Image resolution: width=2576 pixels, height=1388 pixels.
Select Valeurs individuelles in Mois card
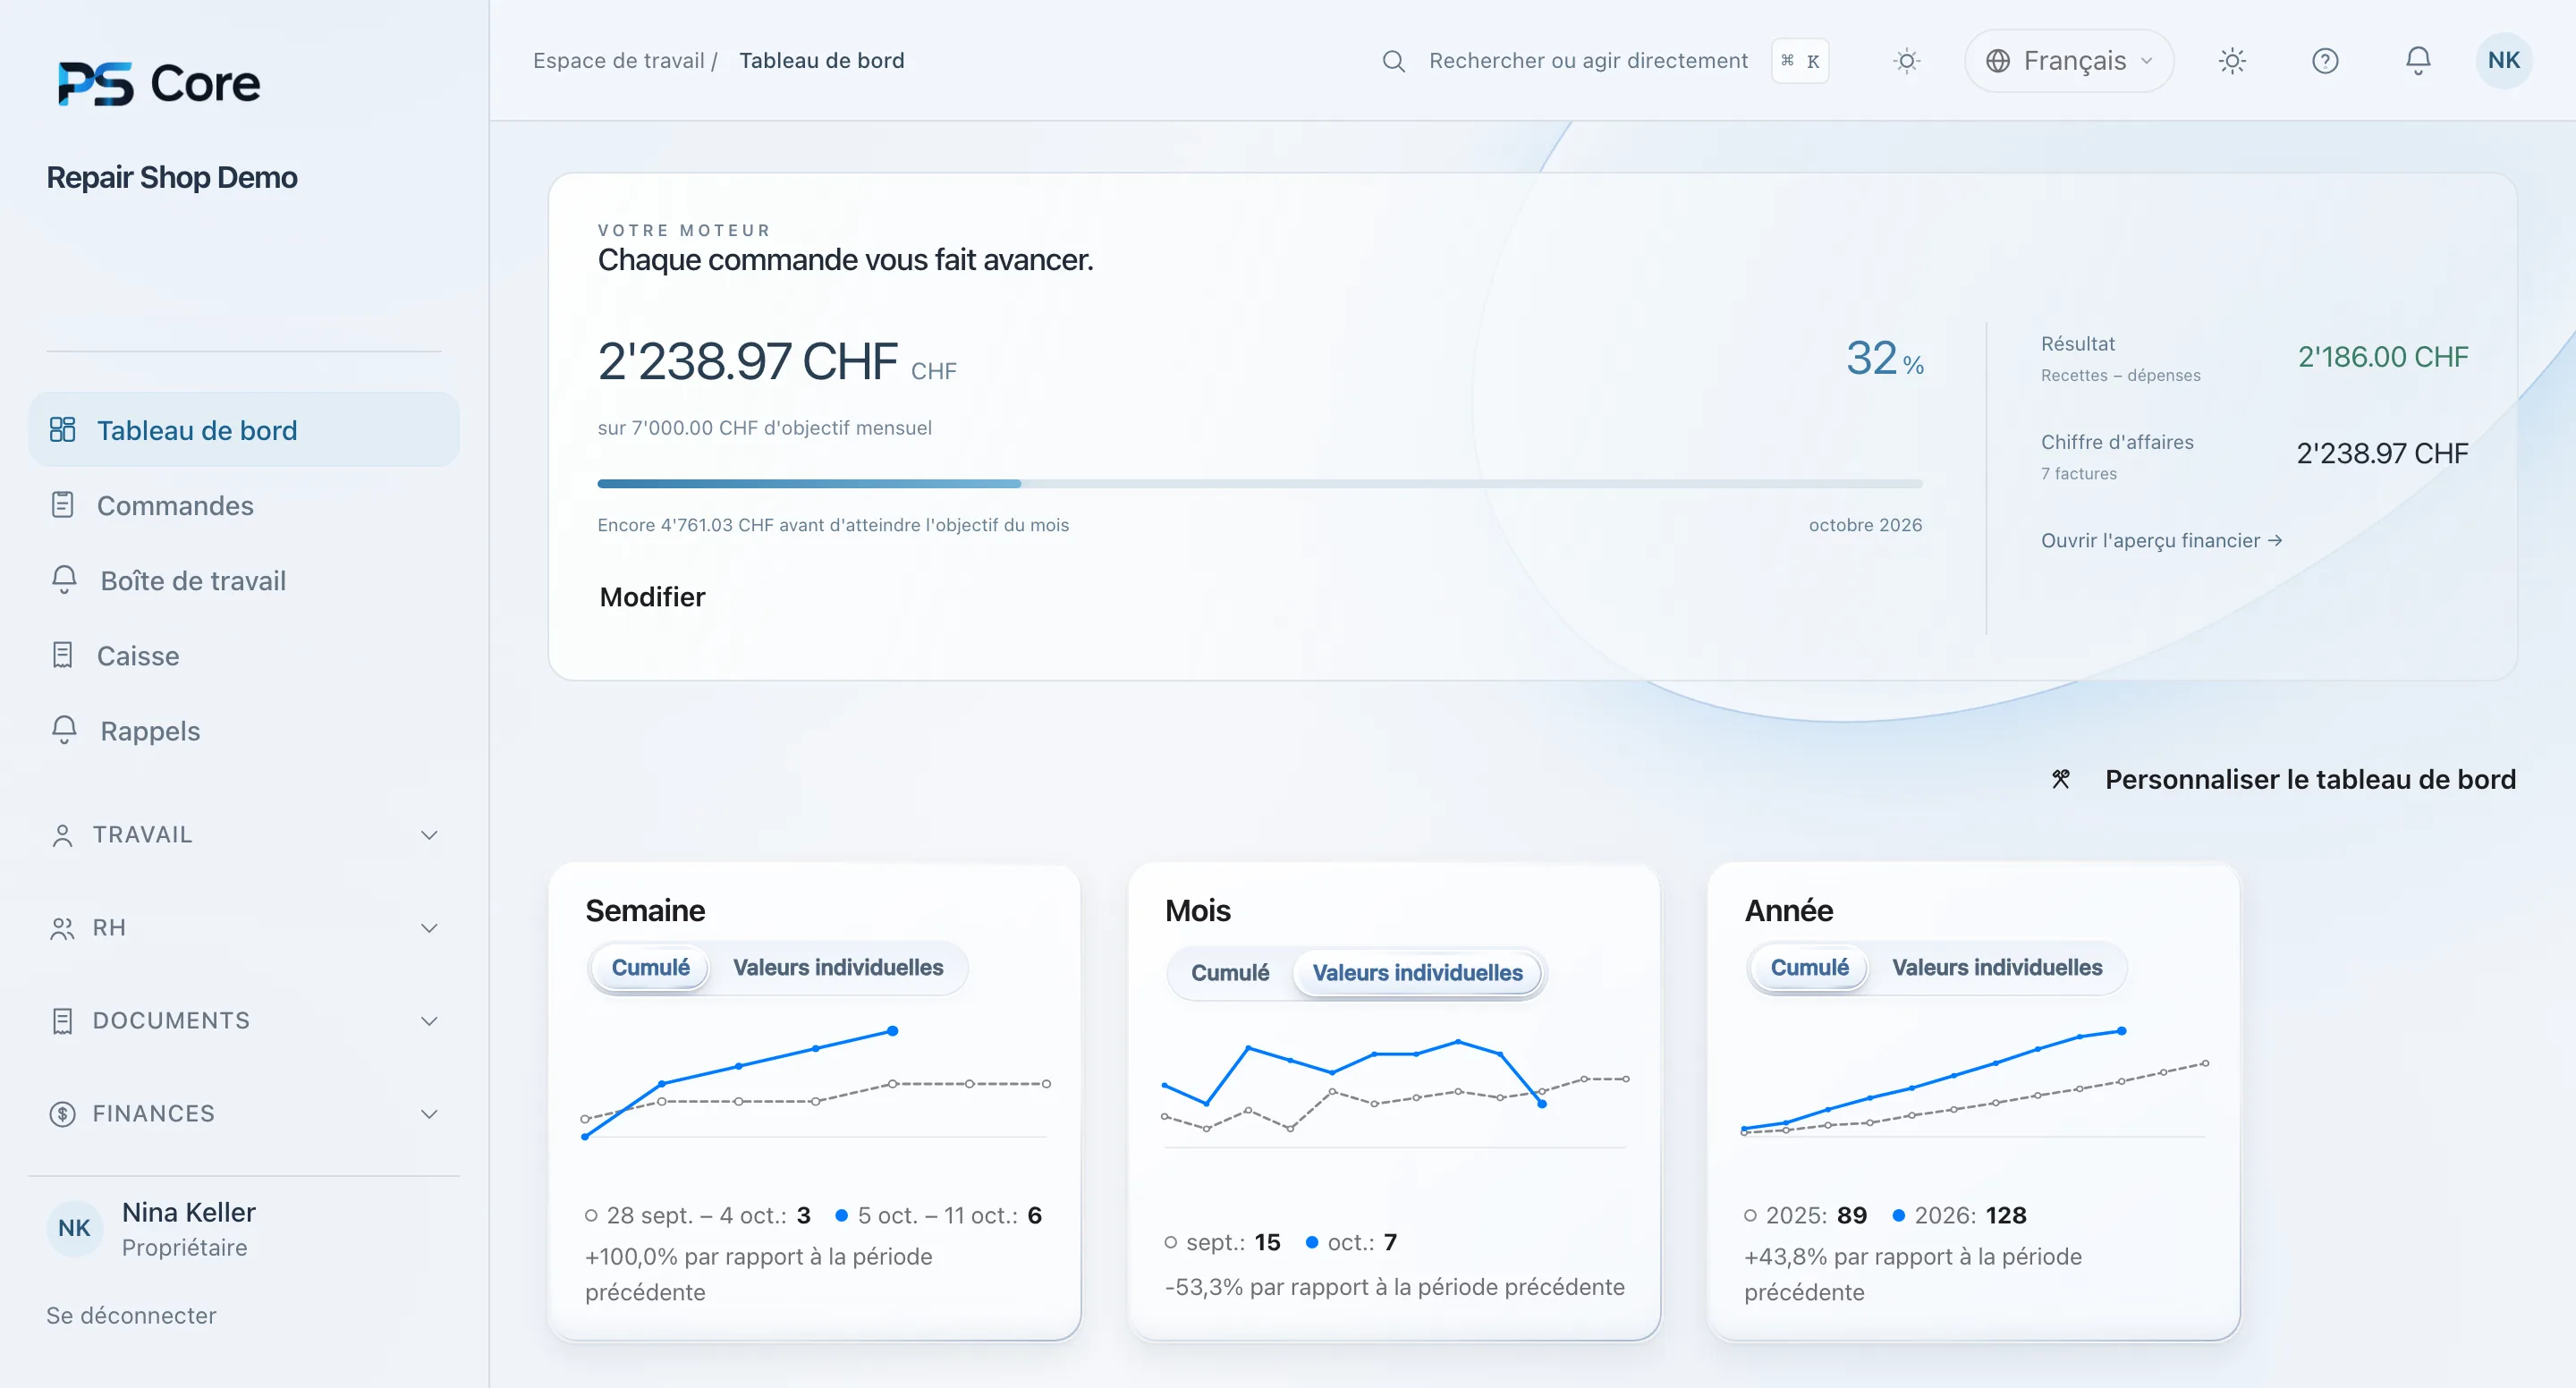[x=1417, y=972]
